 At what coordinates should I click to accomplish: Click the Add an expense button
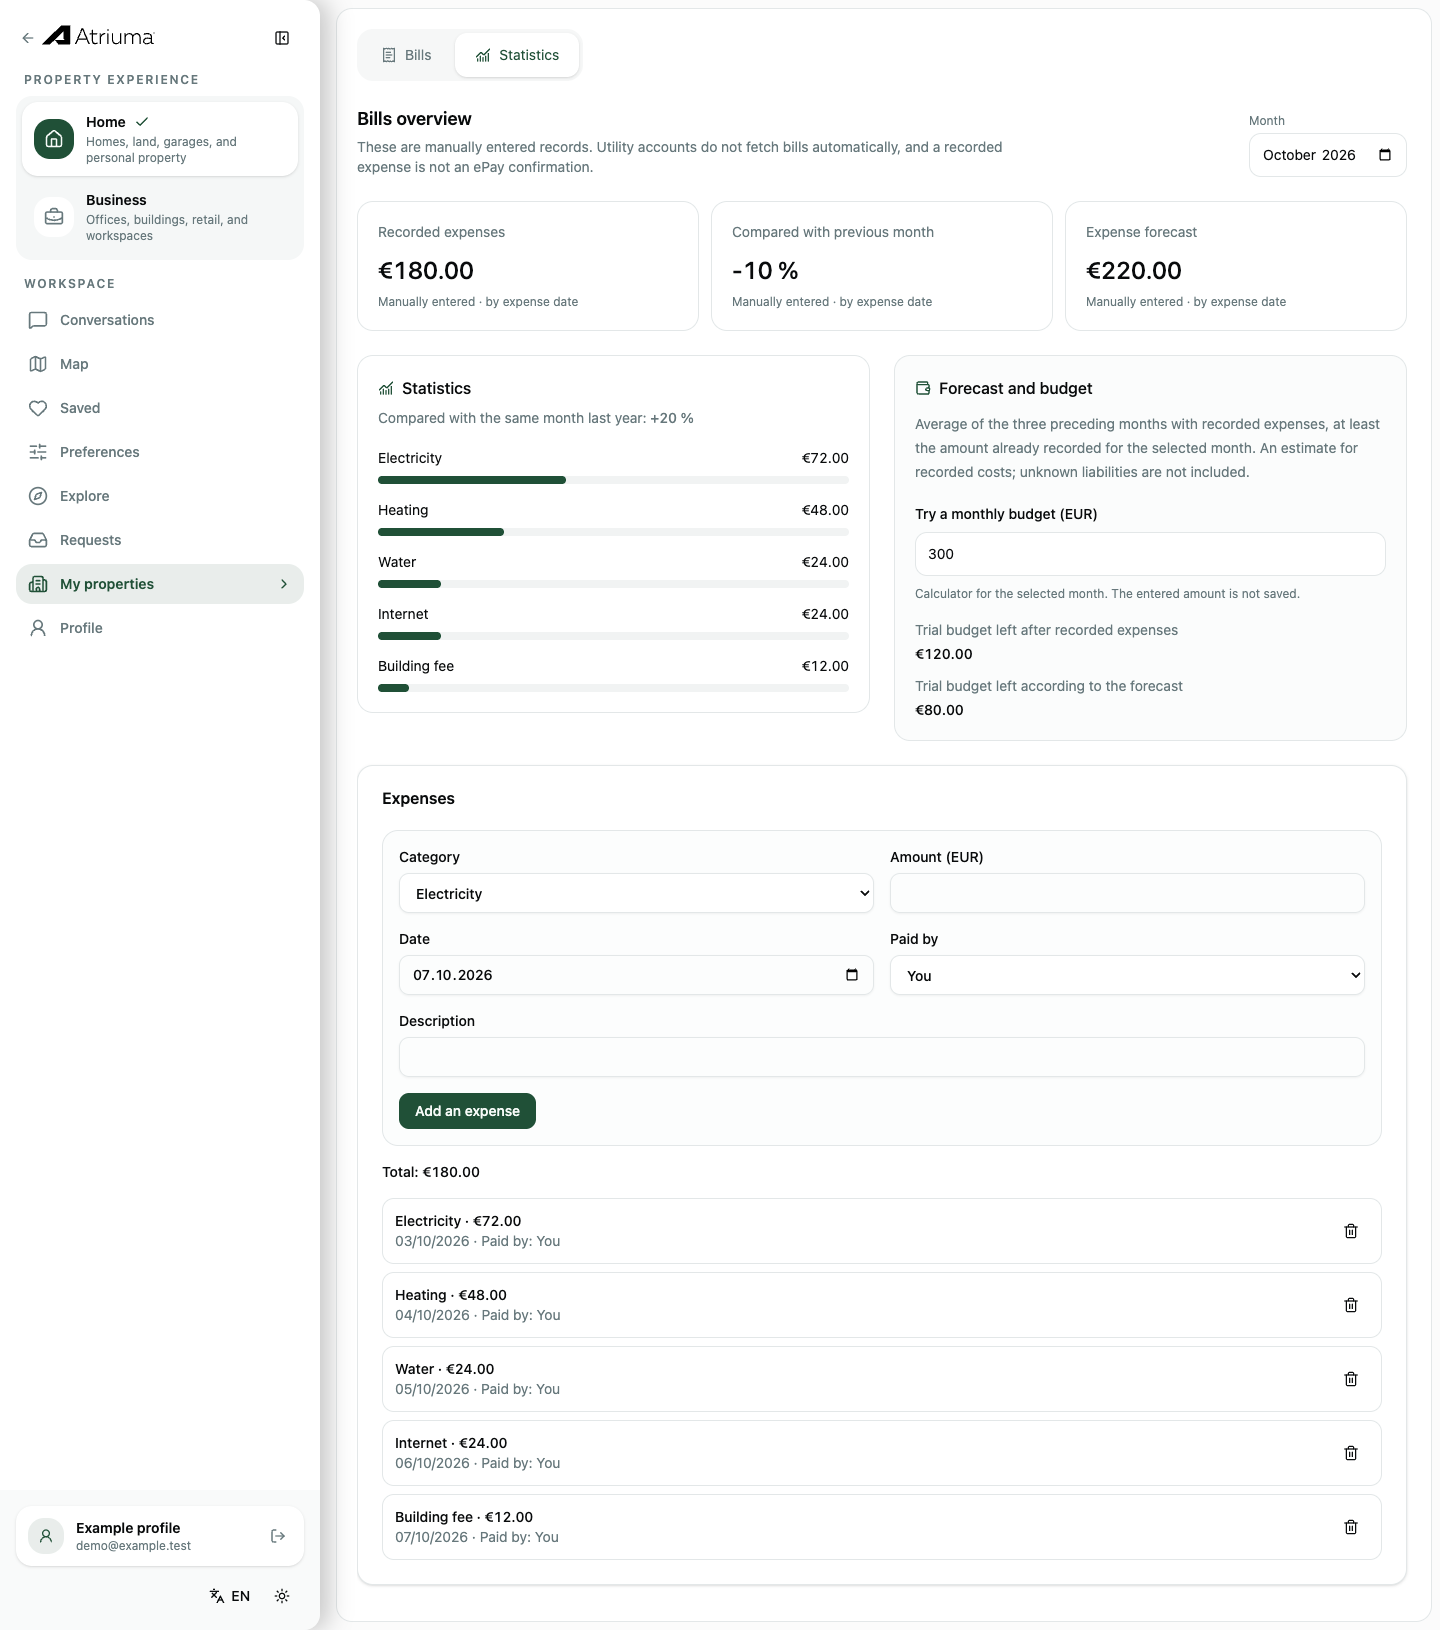(x=467, y=1111)
